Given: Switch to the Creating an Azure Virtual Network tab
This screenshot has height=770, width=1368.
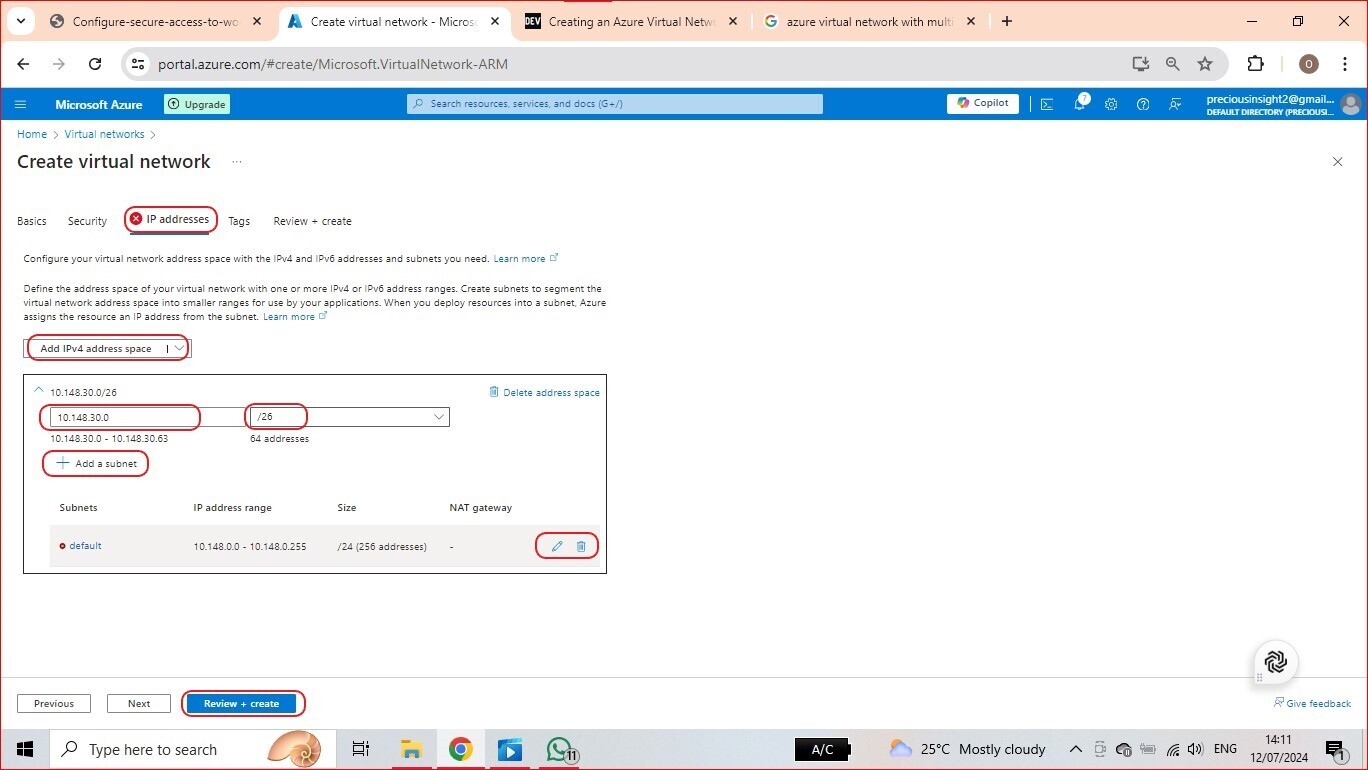Looking at the screenshot, I should coord(633,21).
